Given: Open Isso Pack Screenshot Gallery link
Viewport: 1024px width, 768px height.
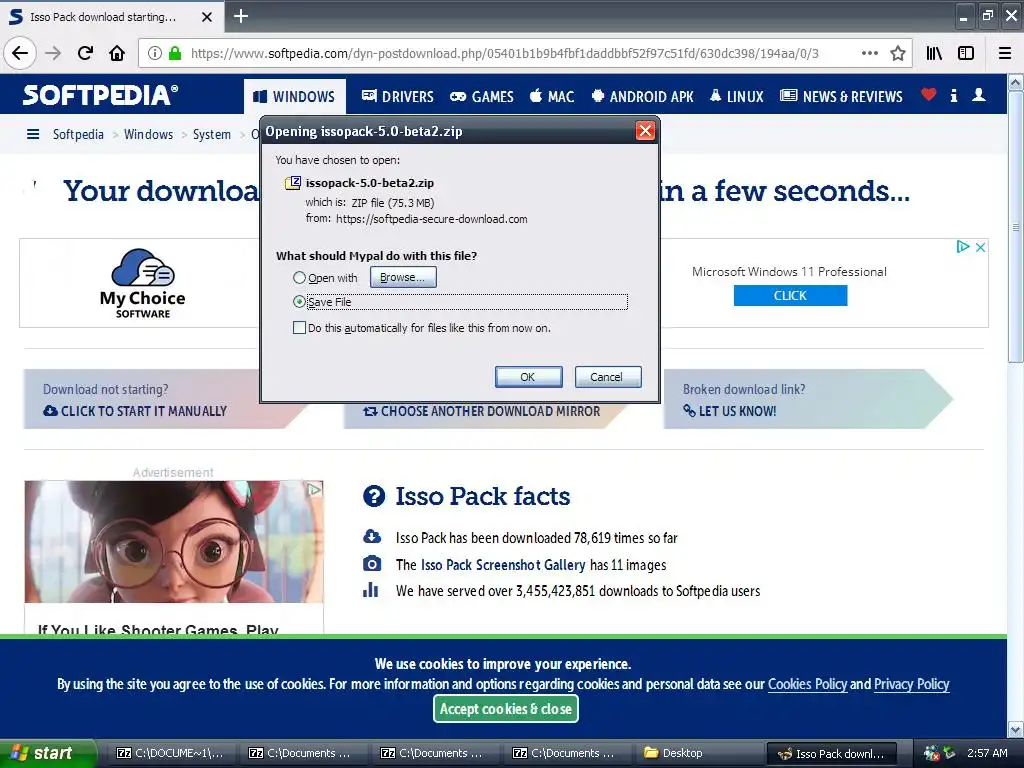Looking at the screenshot, I should click(503, 565).
